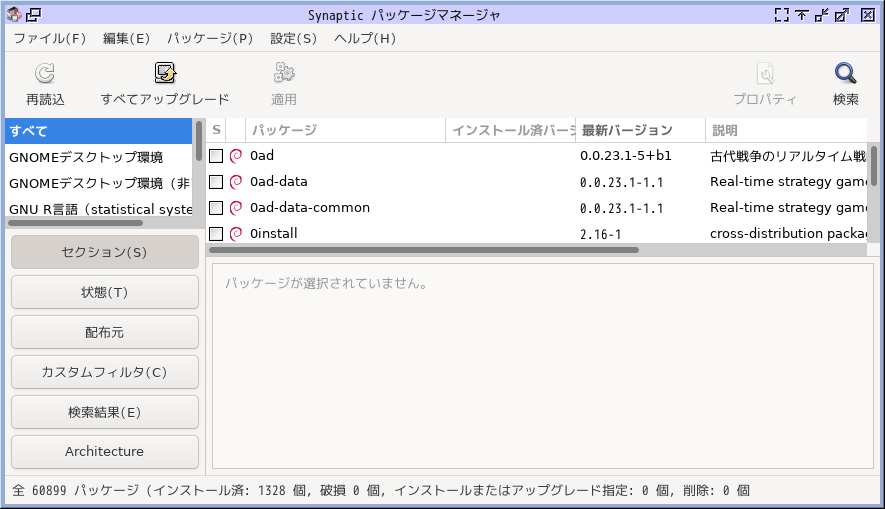The height and width of the screenshot is (509, 885).
Task: Open プロパティ properties toolbar icon
Action: [x=765, y=73]
